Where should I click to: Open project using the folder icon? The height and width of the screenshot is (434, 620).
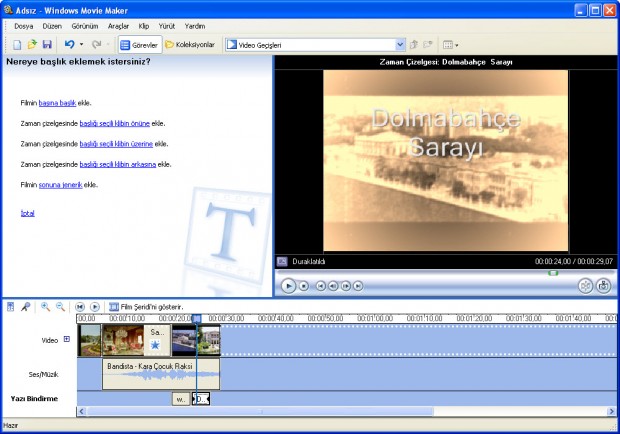pos(32,45)
